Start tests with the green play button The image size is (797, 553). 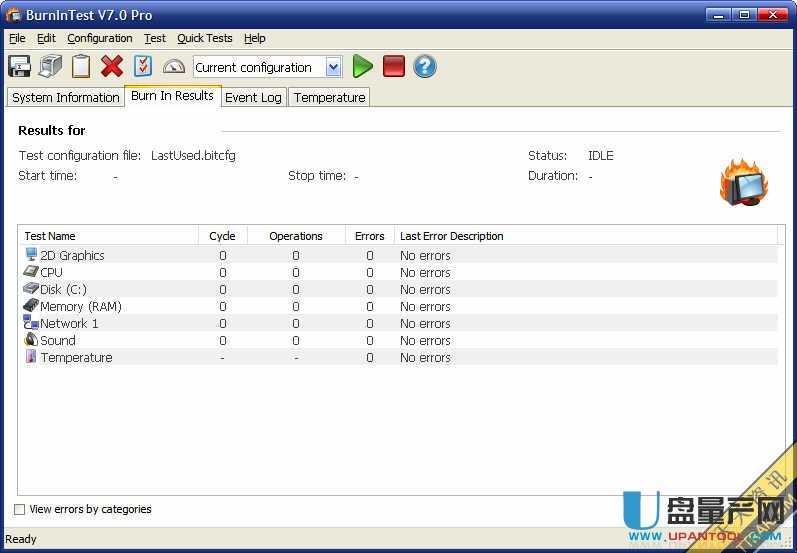pyautogui.click(x=363, y=67)
